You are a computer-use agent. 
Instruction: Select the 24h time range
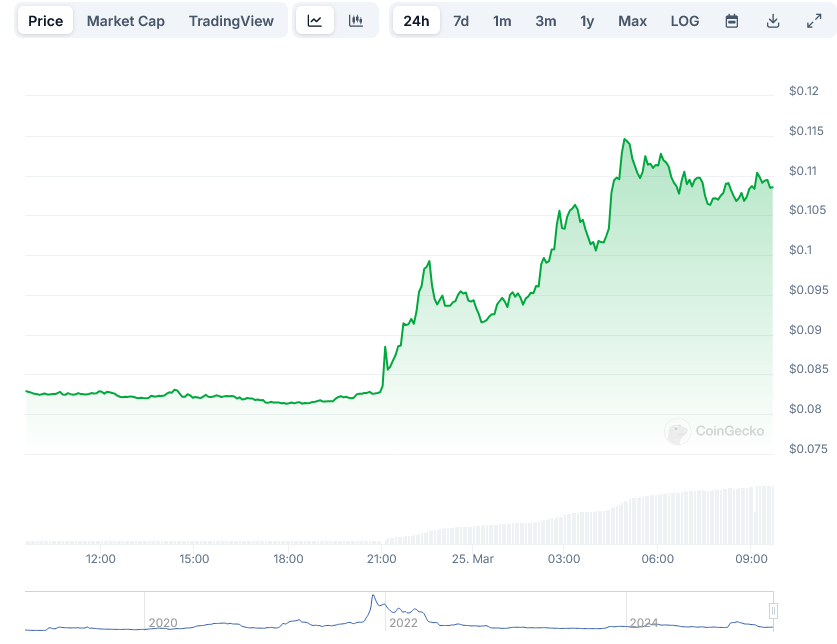[416, 21]
